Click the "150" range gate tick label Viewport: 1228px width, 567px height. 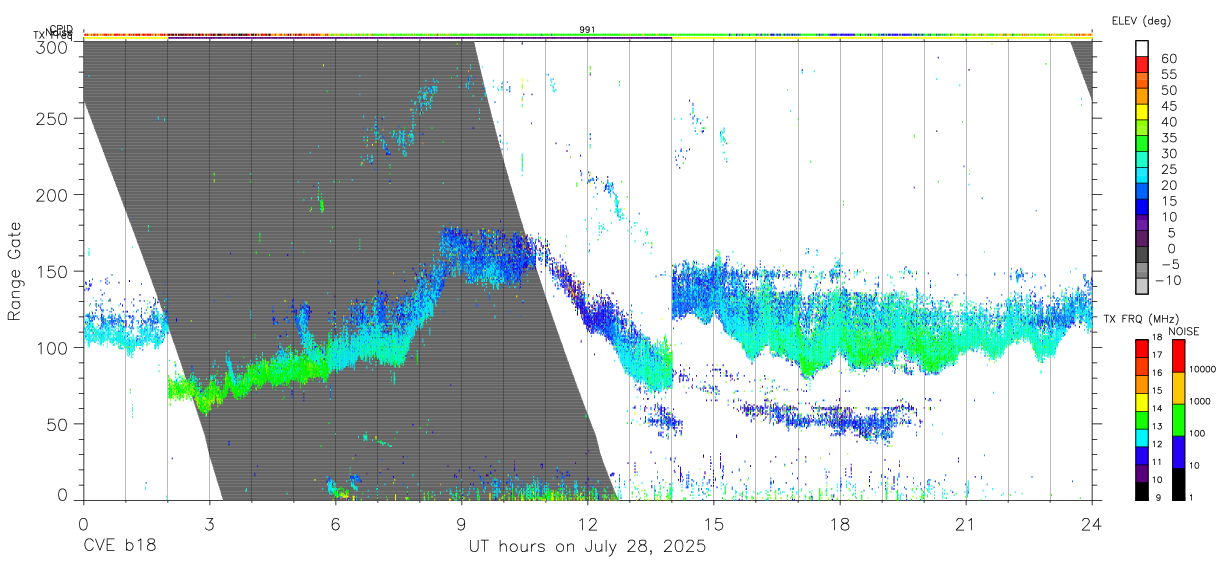pyautogui.click(x=53, y=271)
